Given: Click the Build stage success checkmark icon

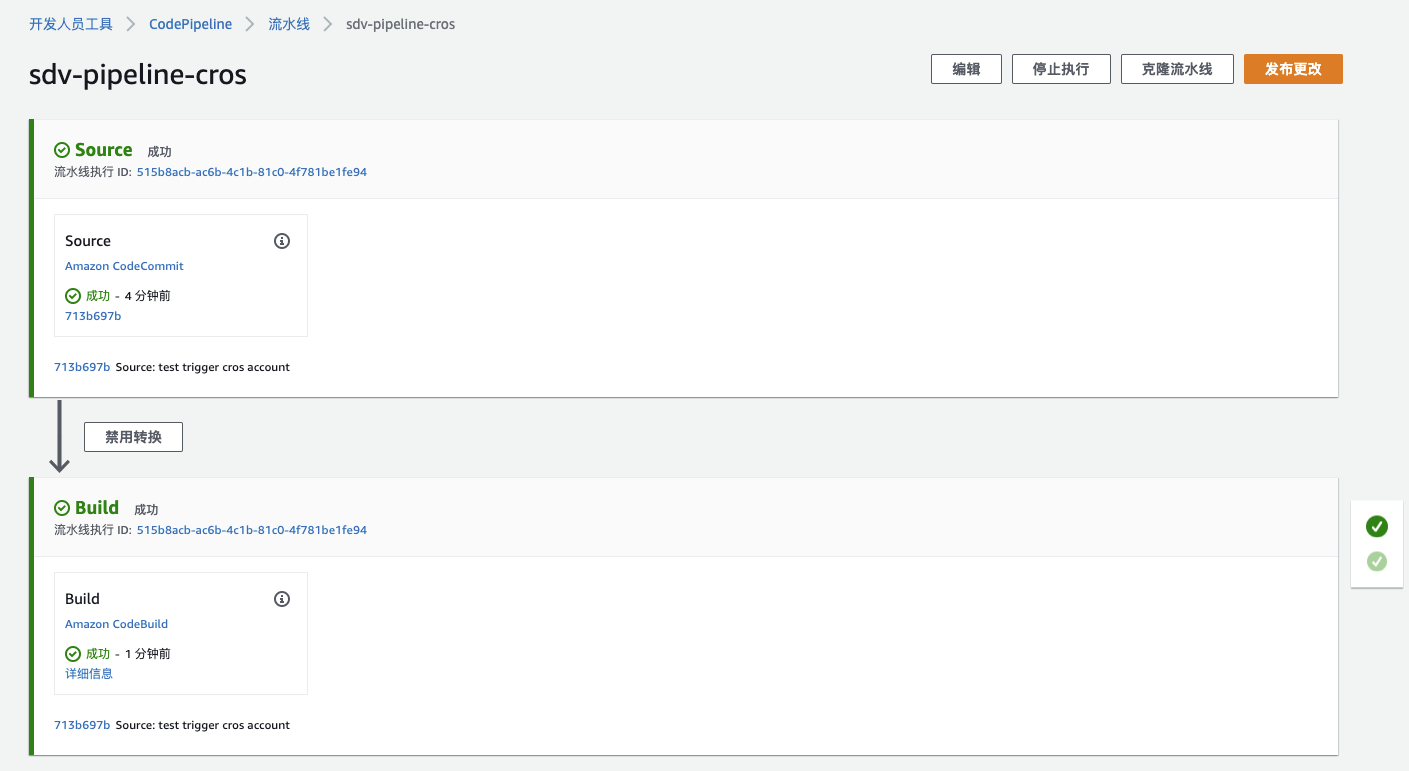Looking at the screenshot, I should coord(62,508).
